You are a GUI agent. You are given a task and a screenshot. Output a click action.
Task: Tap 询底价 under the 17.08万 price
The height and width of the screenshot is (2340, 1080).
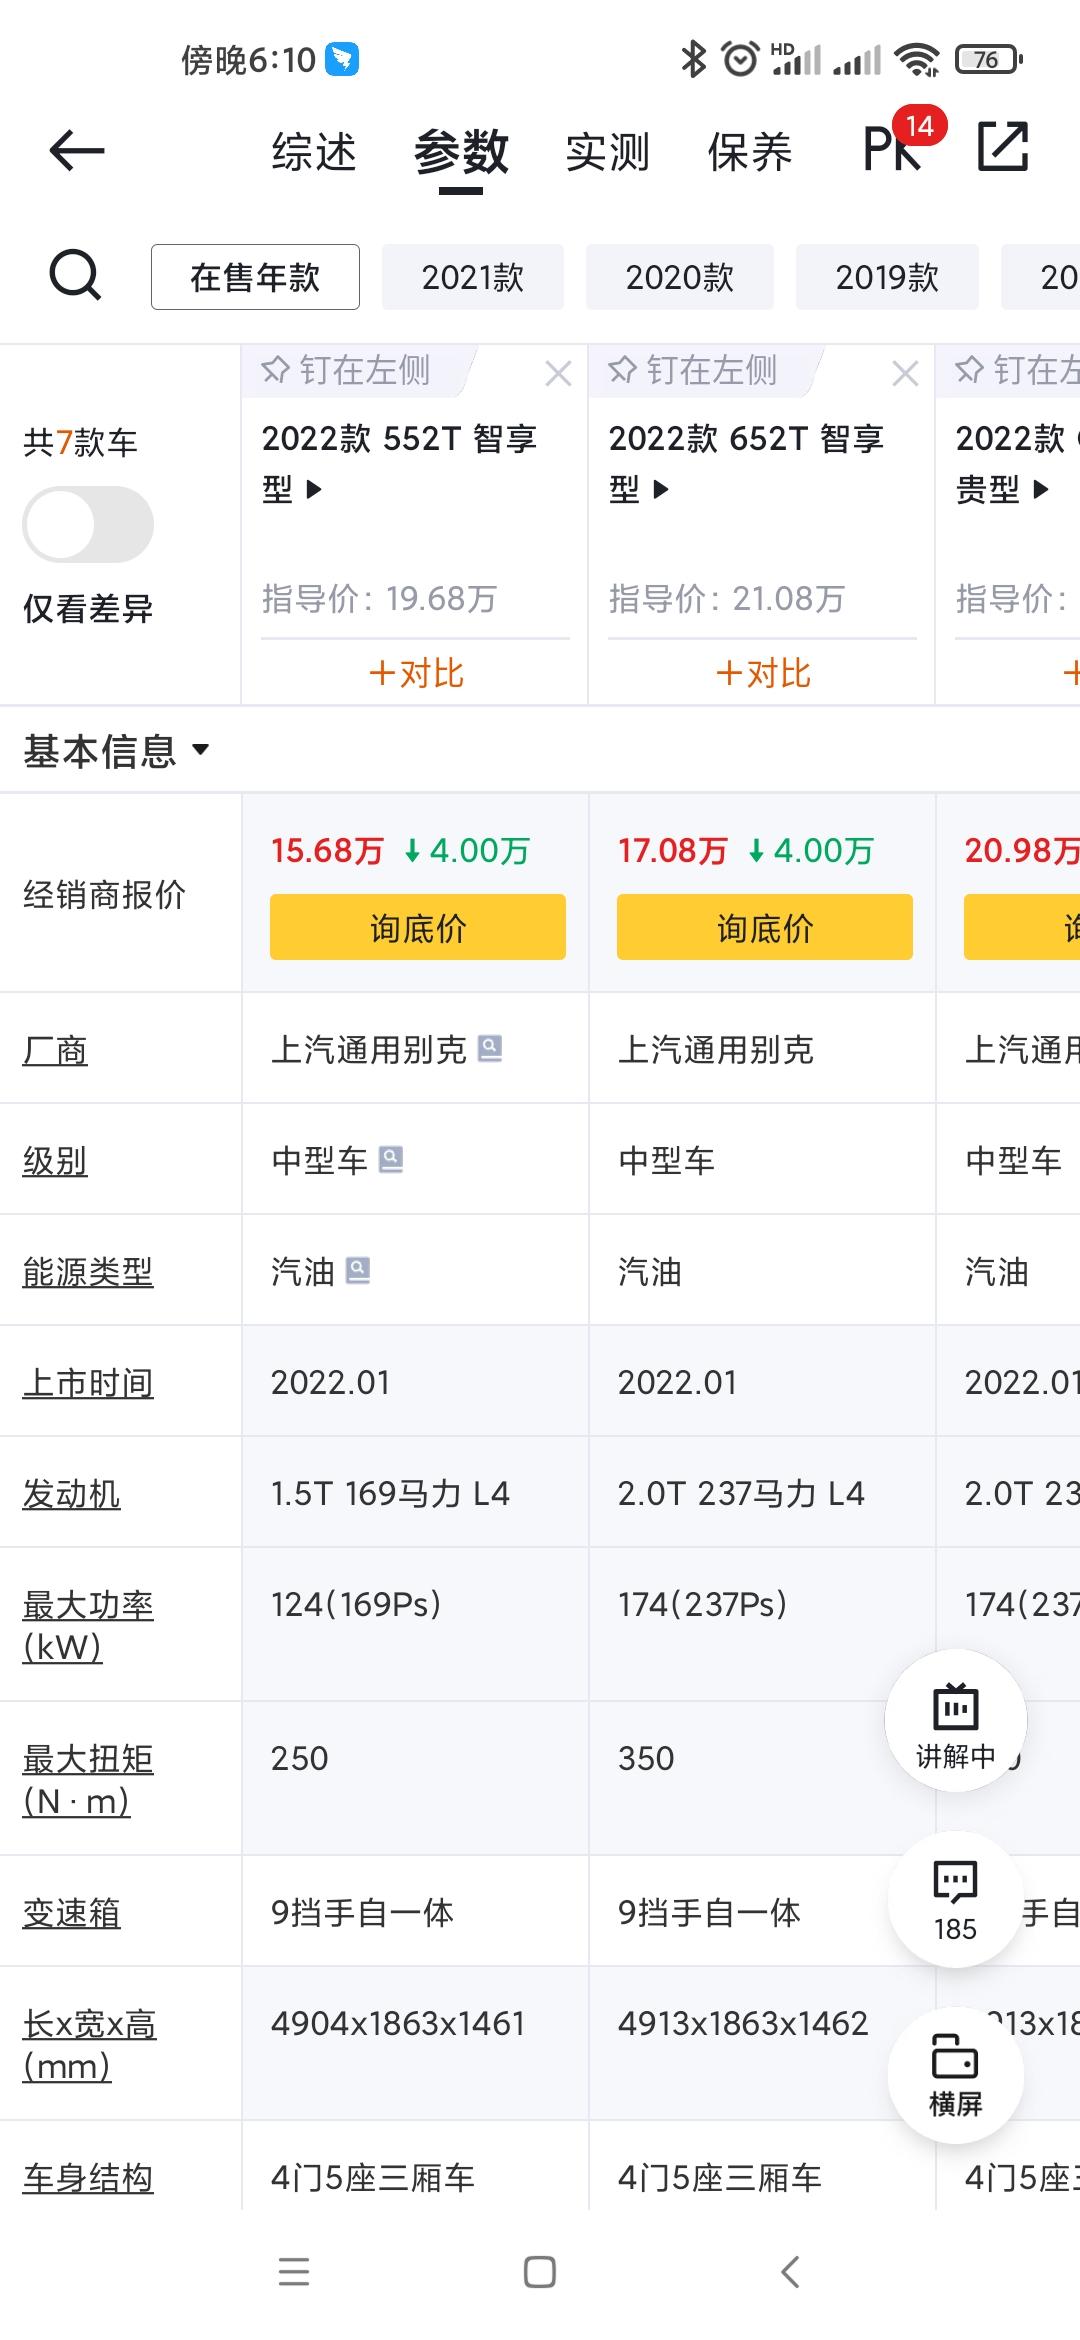pos(765,927)
